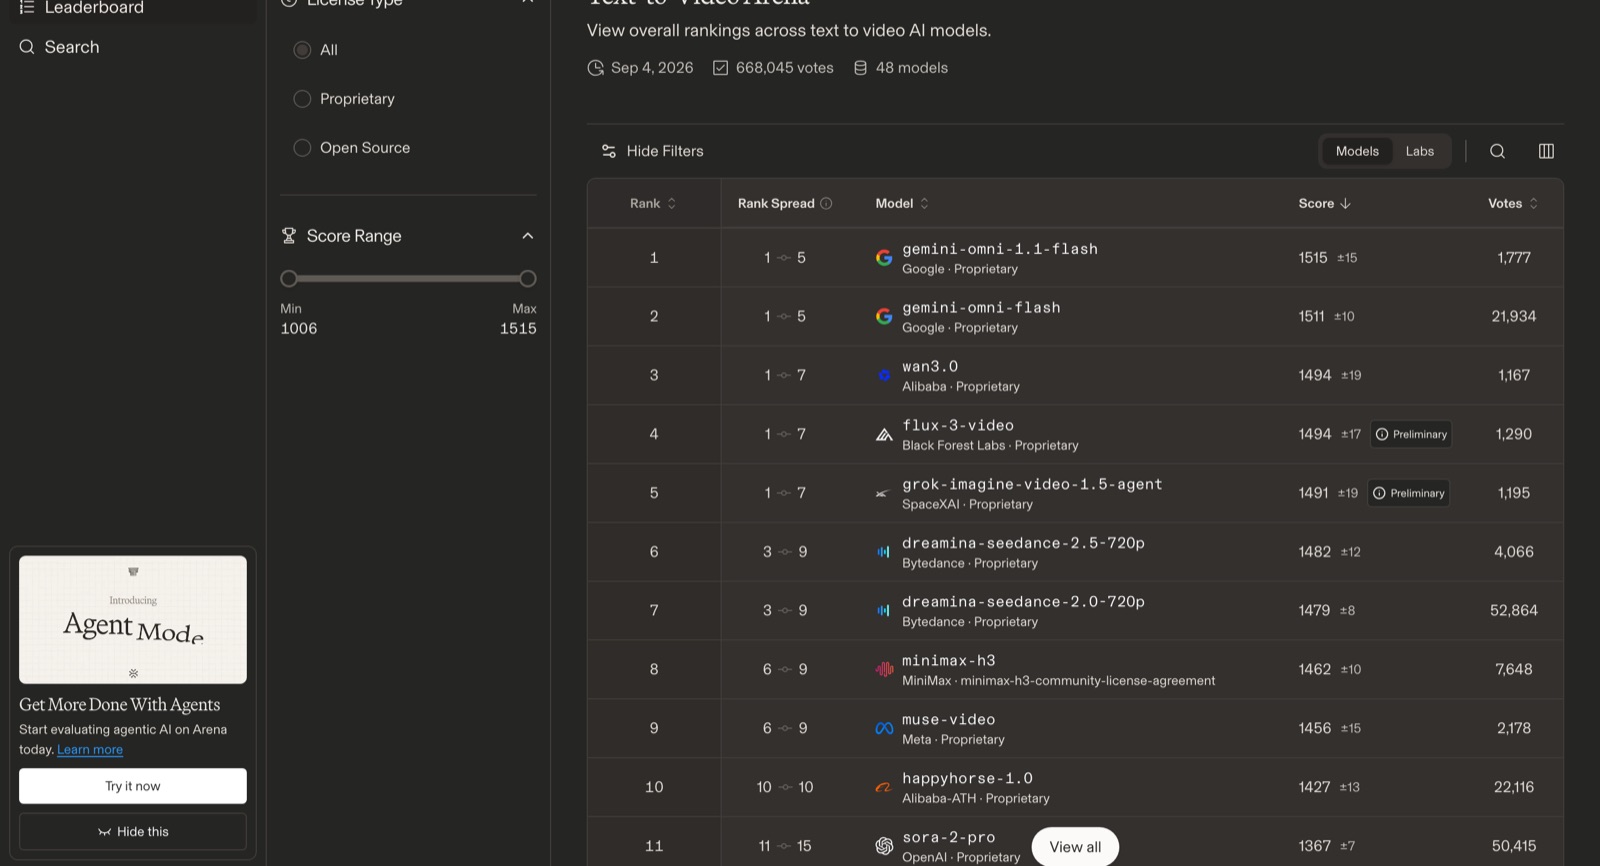Click Meta logo beside muse-video
The image size is (1600, 866).
[884, 728]
